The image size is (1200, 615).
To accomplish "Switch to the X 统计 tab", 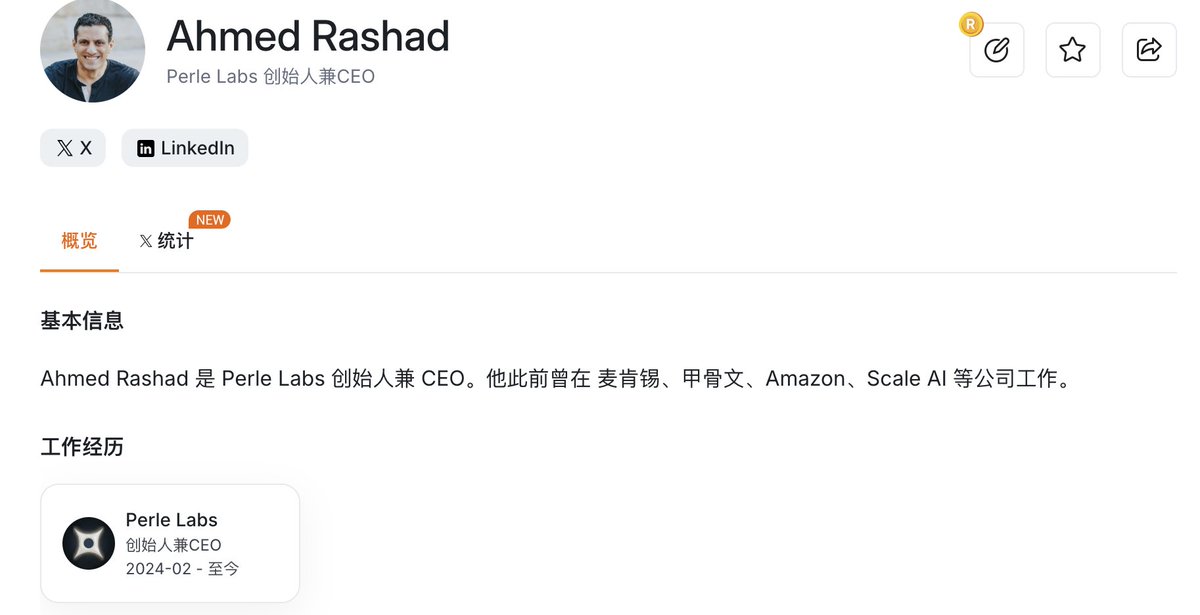I will (x=166, y=241).
